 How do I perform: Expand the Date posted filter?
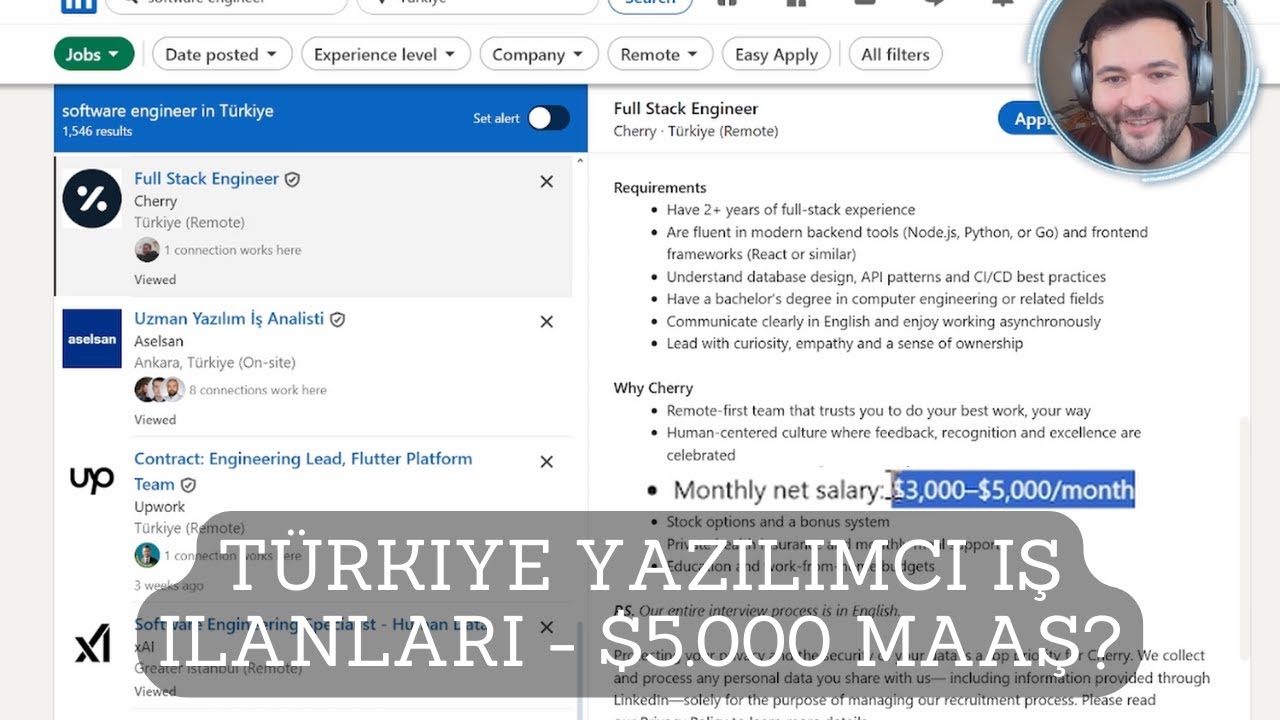[222, 54]
